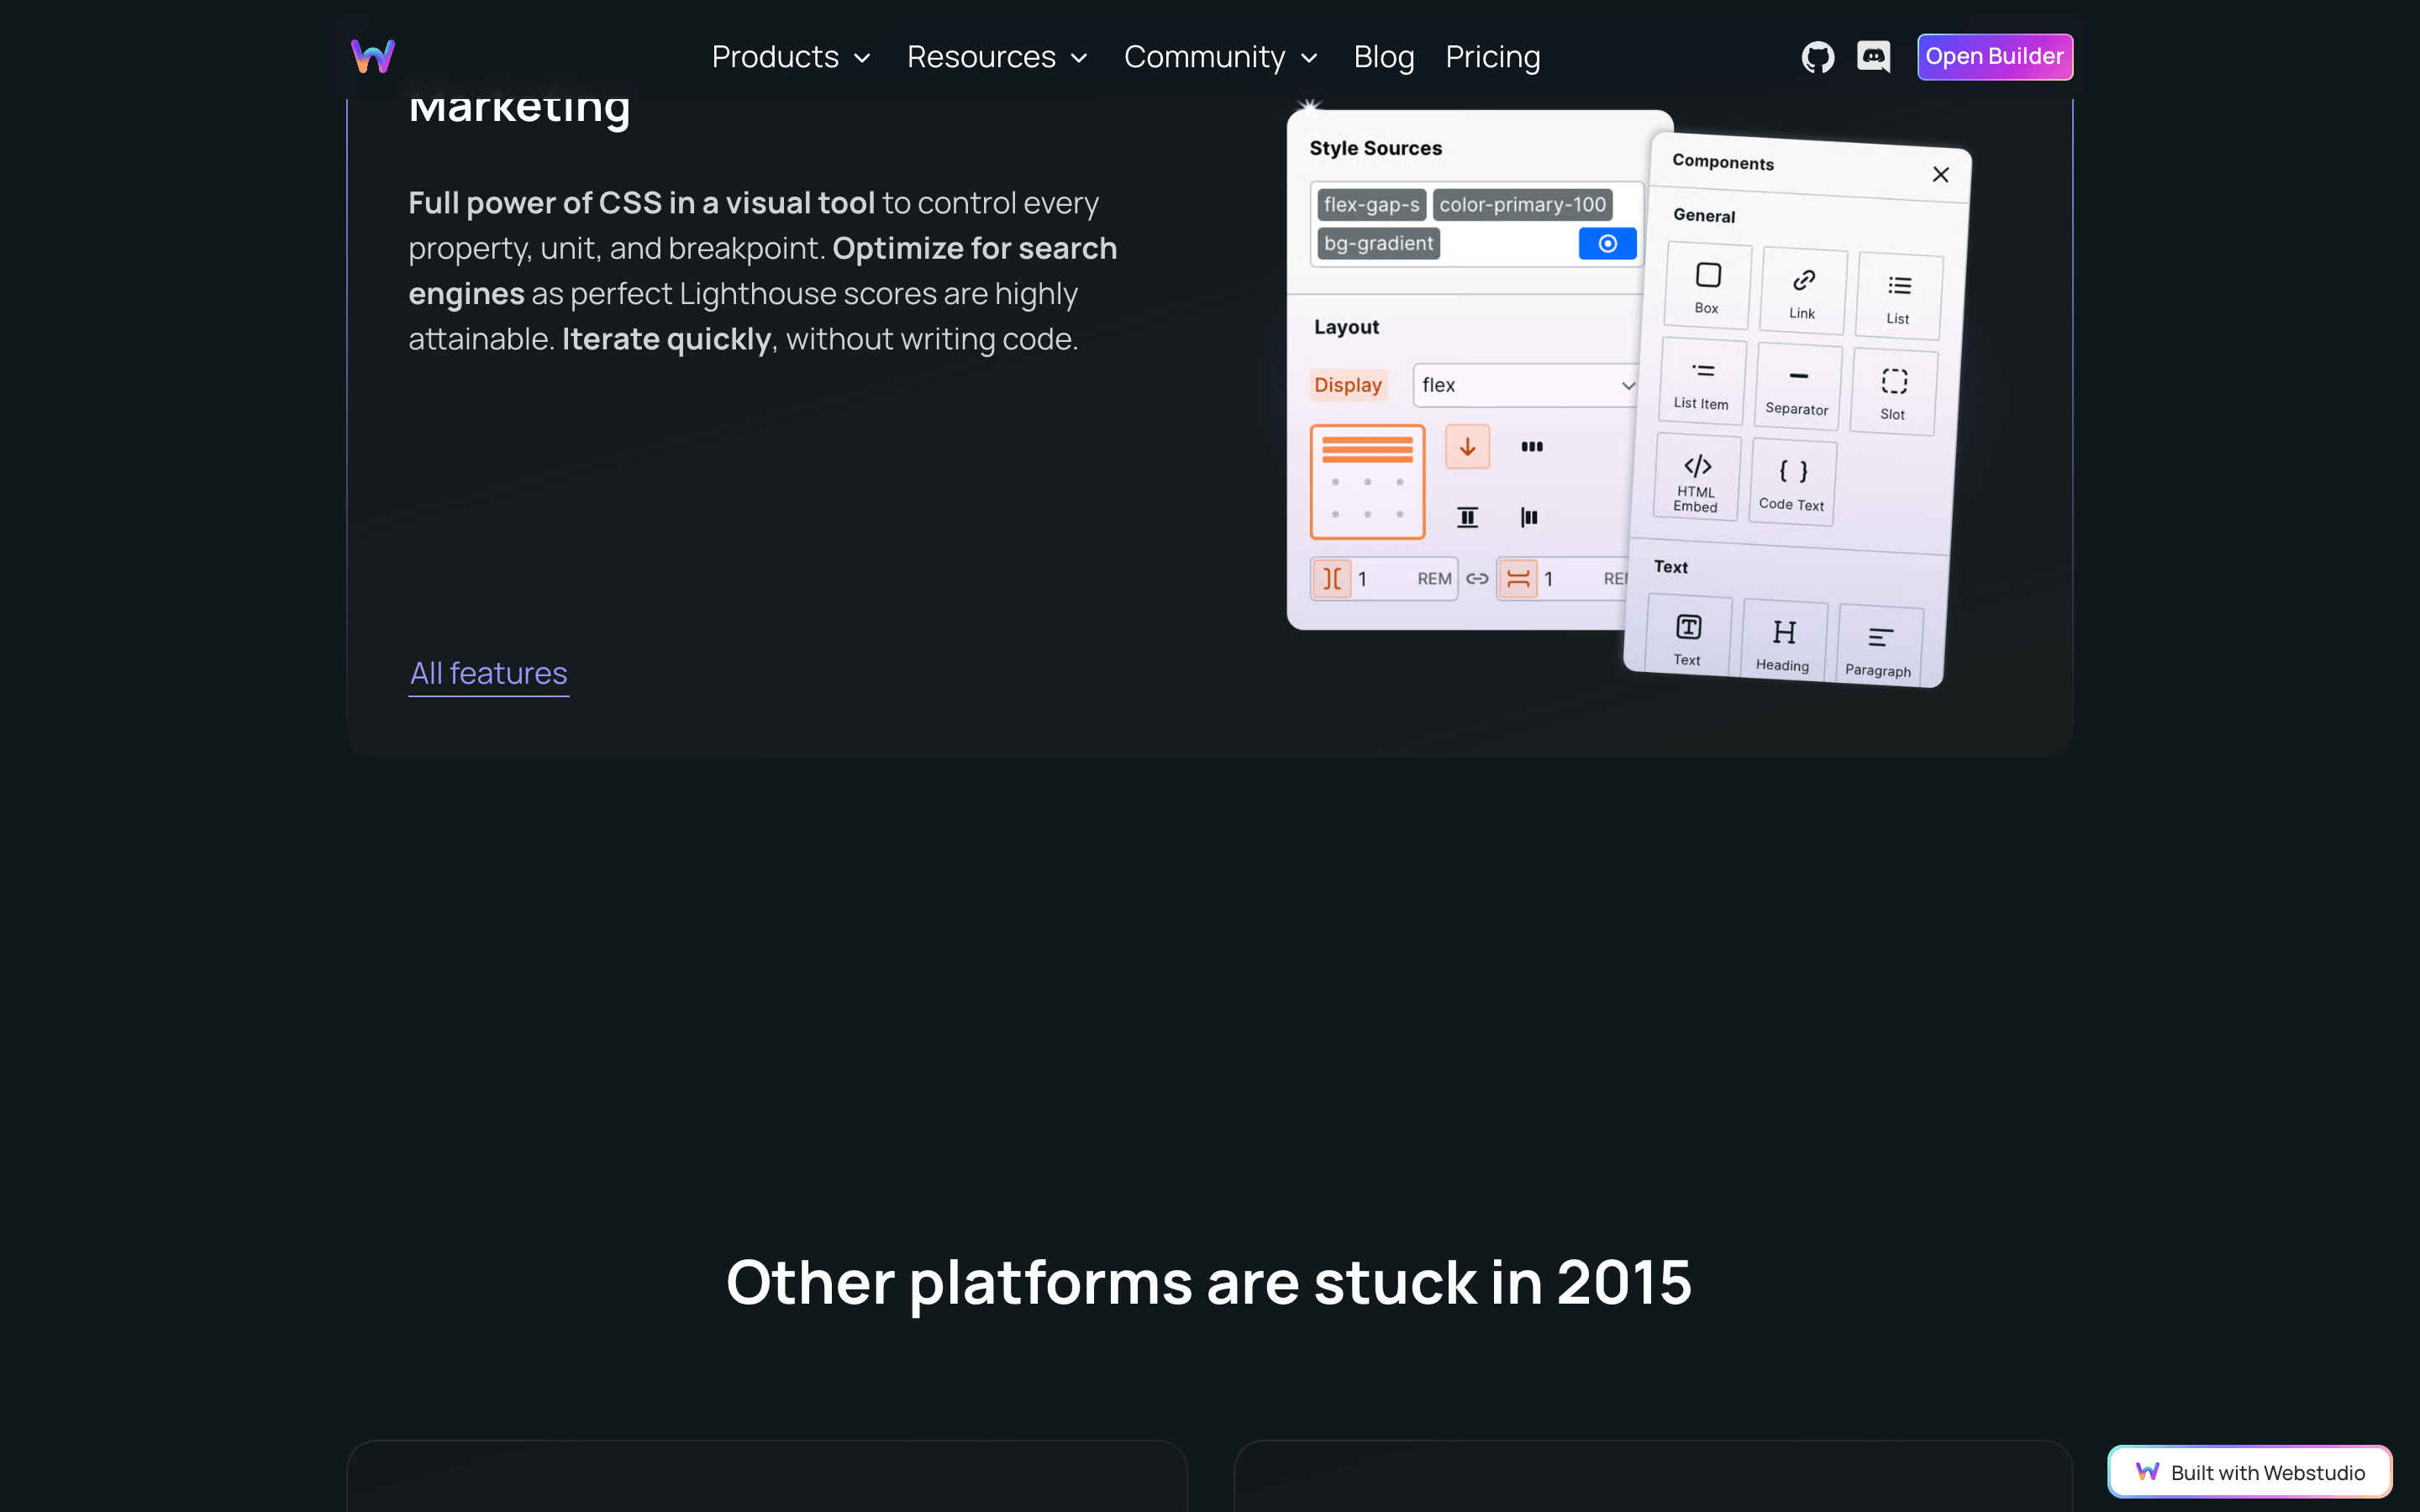Select the List component icon
This screenshot has width=2420, height=1512.
[1899, 286]
